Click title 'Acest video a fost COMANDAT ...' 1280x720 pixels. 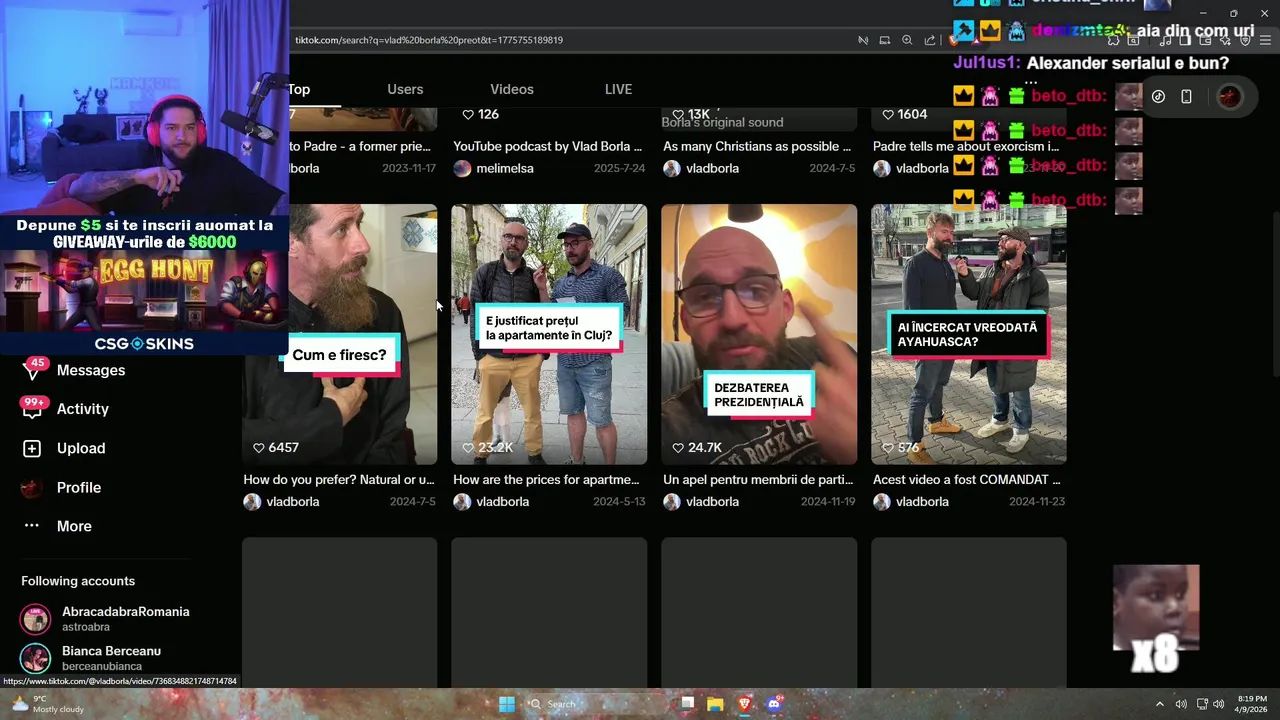(x=967, y=480)
